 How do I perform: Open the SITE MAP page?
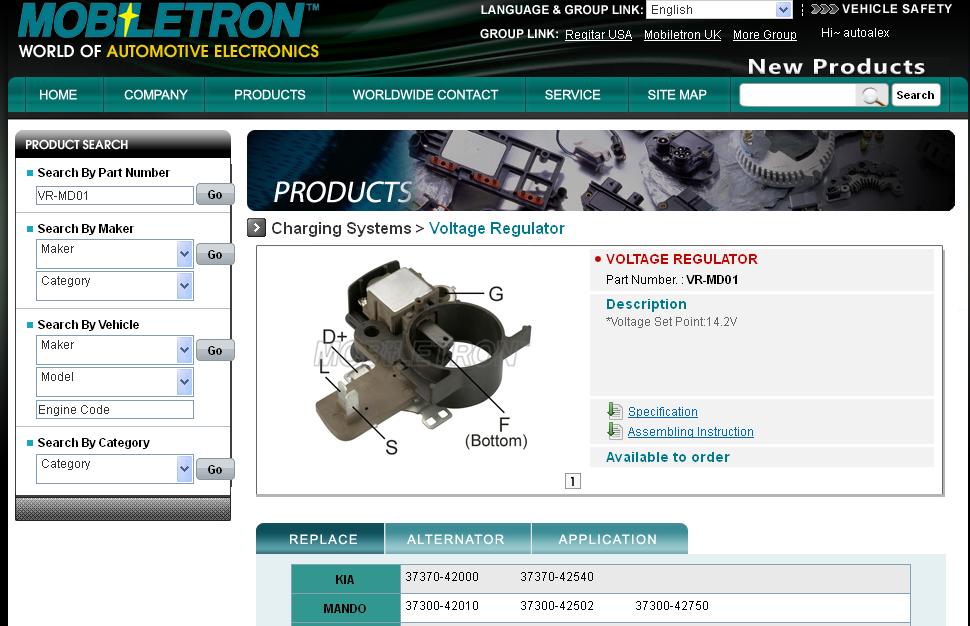coord(677,95)
